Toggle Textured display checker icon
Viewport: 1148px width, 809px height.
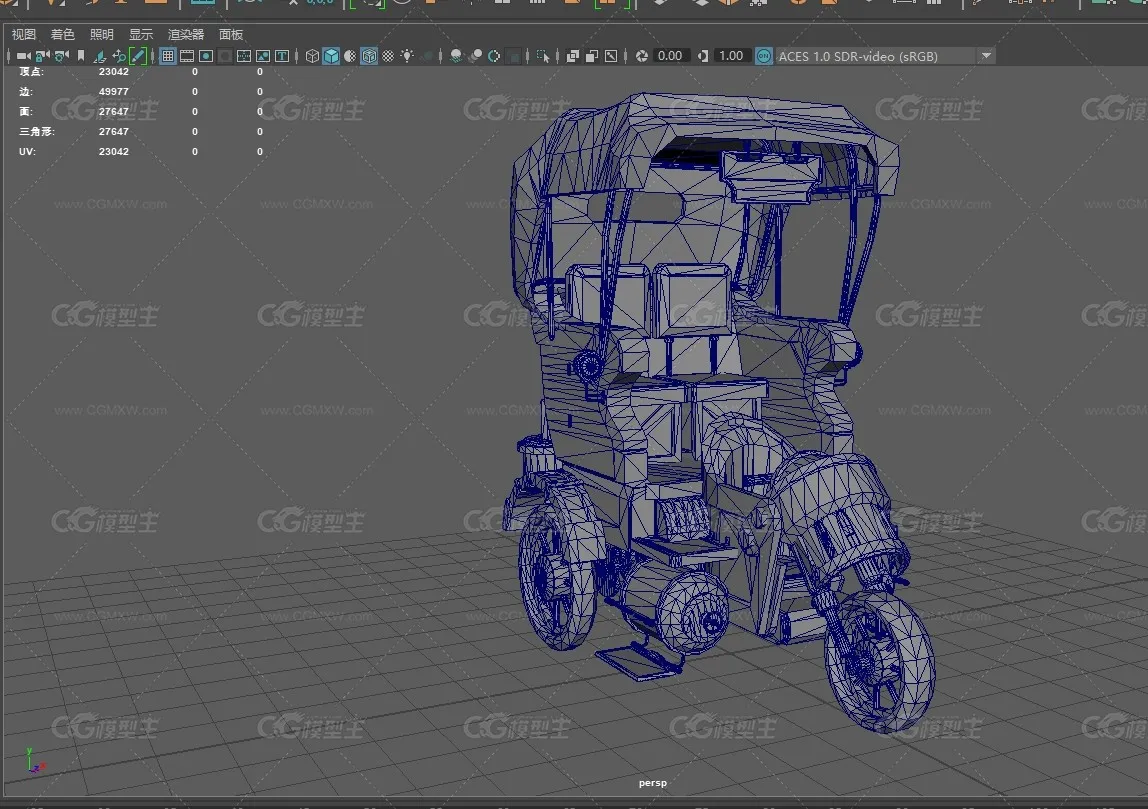388,56
